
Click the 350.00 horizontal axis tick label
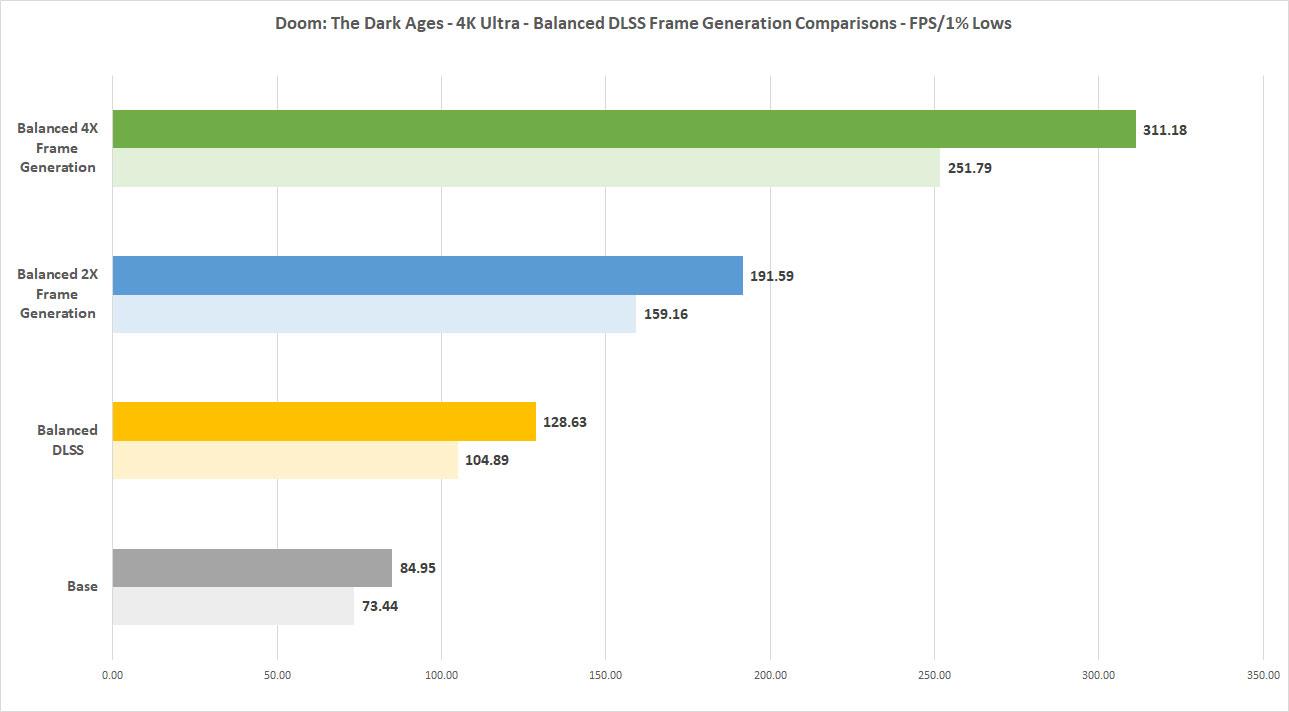click(1262, 675)
